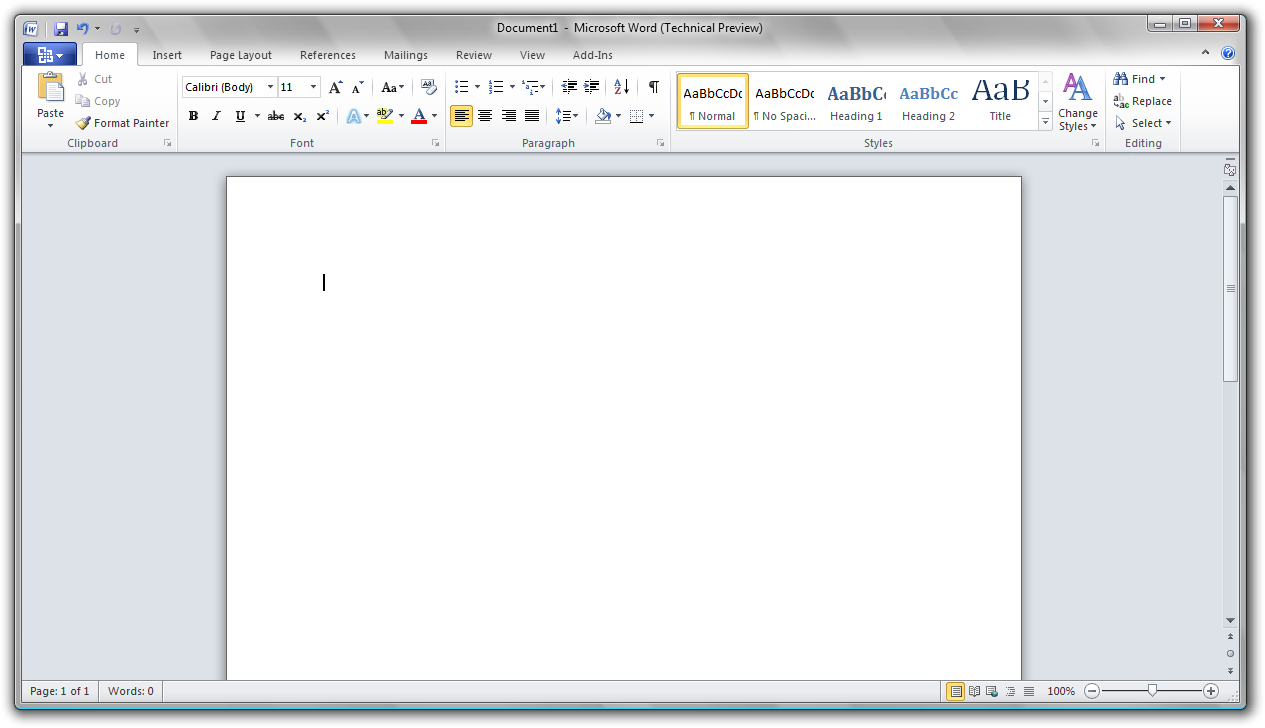Open the text highlight color tool
Screen dimensions: 1265x728
pos(386,115)
